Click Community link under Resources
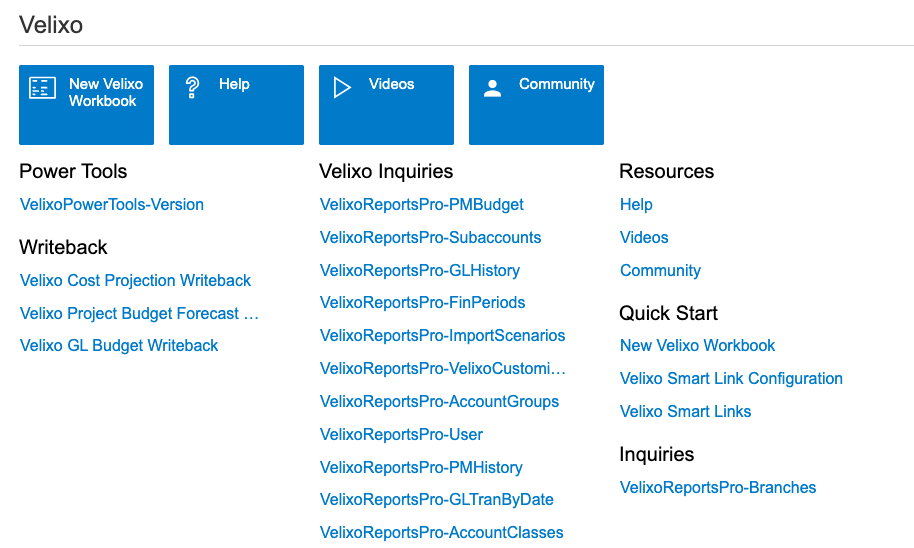Viewport: 914px width, 548px height. [660, 271]
